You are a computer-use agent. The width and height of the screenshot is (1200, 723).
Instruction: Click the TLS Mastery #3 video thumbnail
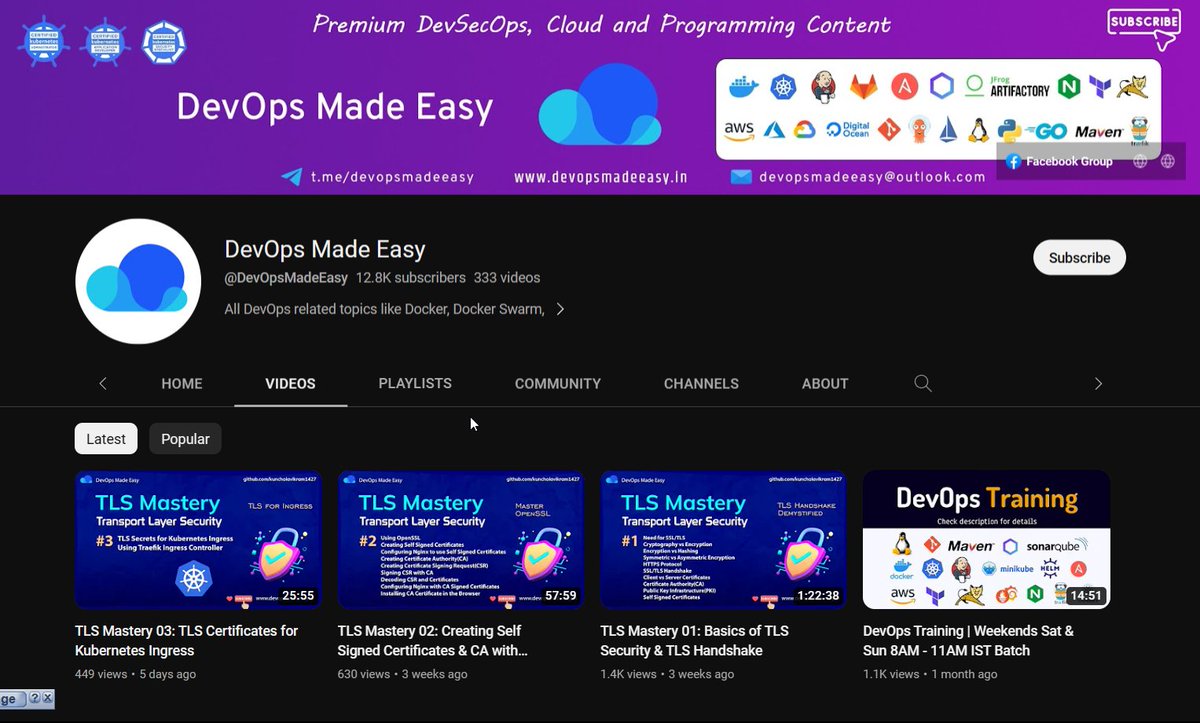pyautogui.click(x=198, y=539)
